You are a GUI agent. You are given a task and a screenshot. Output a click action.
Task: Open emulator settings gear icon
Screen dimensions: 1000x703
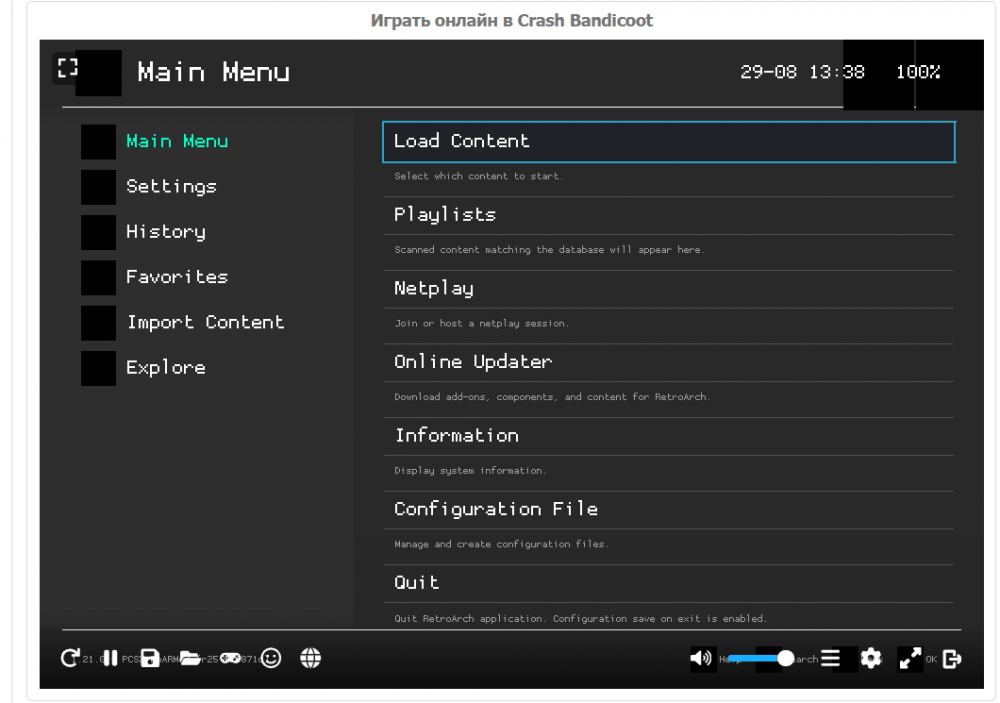pyautogui.click(x=871, y=658)
